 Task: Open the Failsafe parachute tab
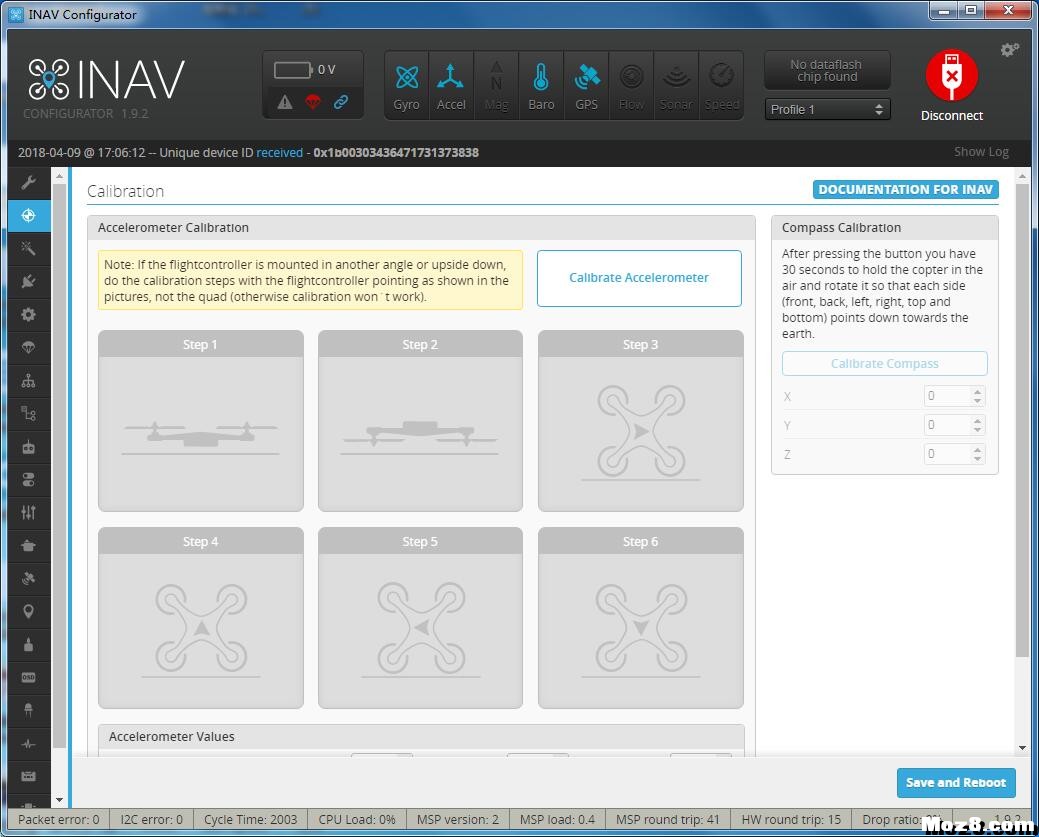pos(28,347)
